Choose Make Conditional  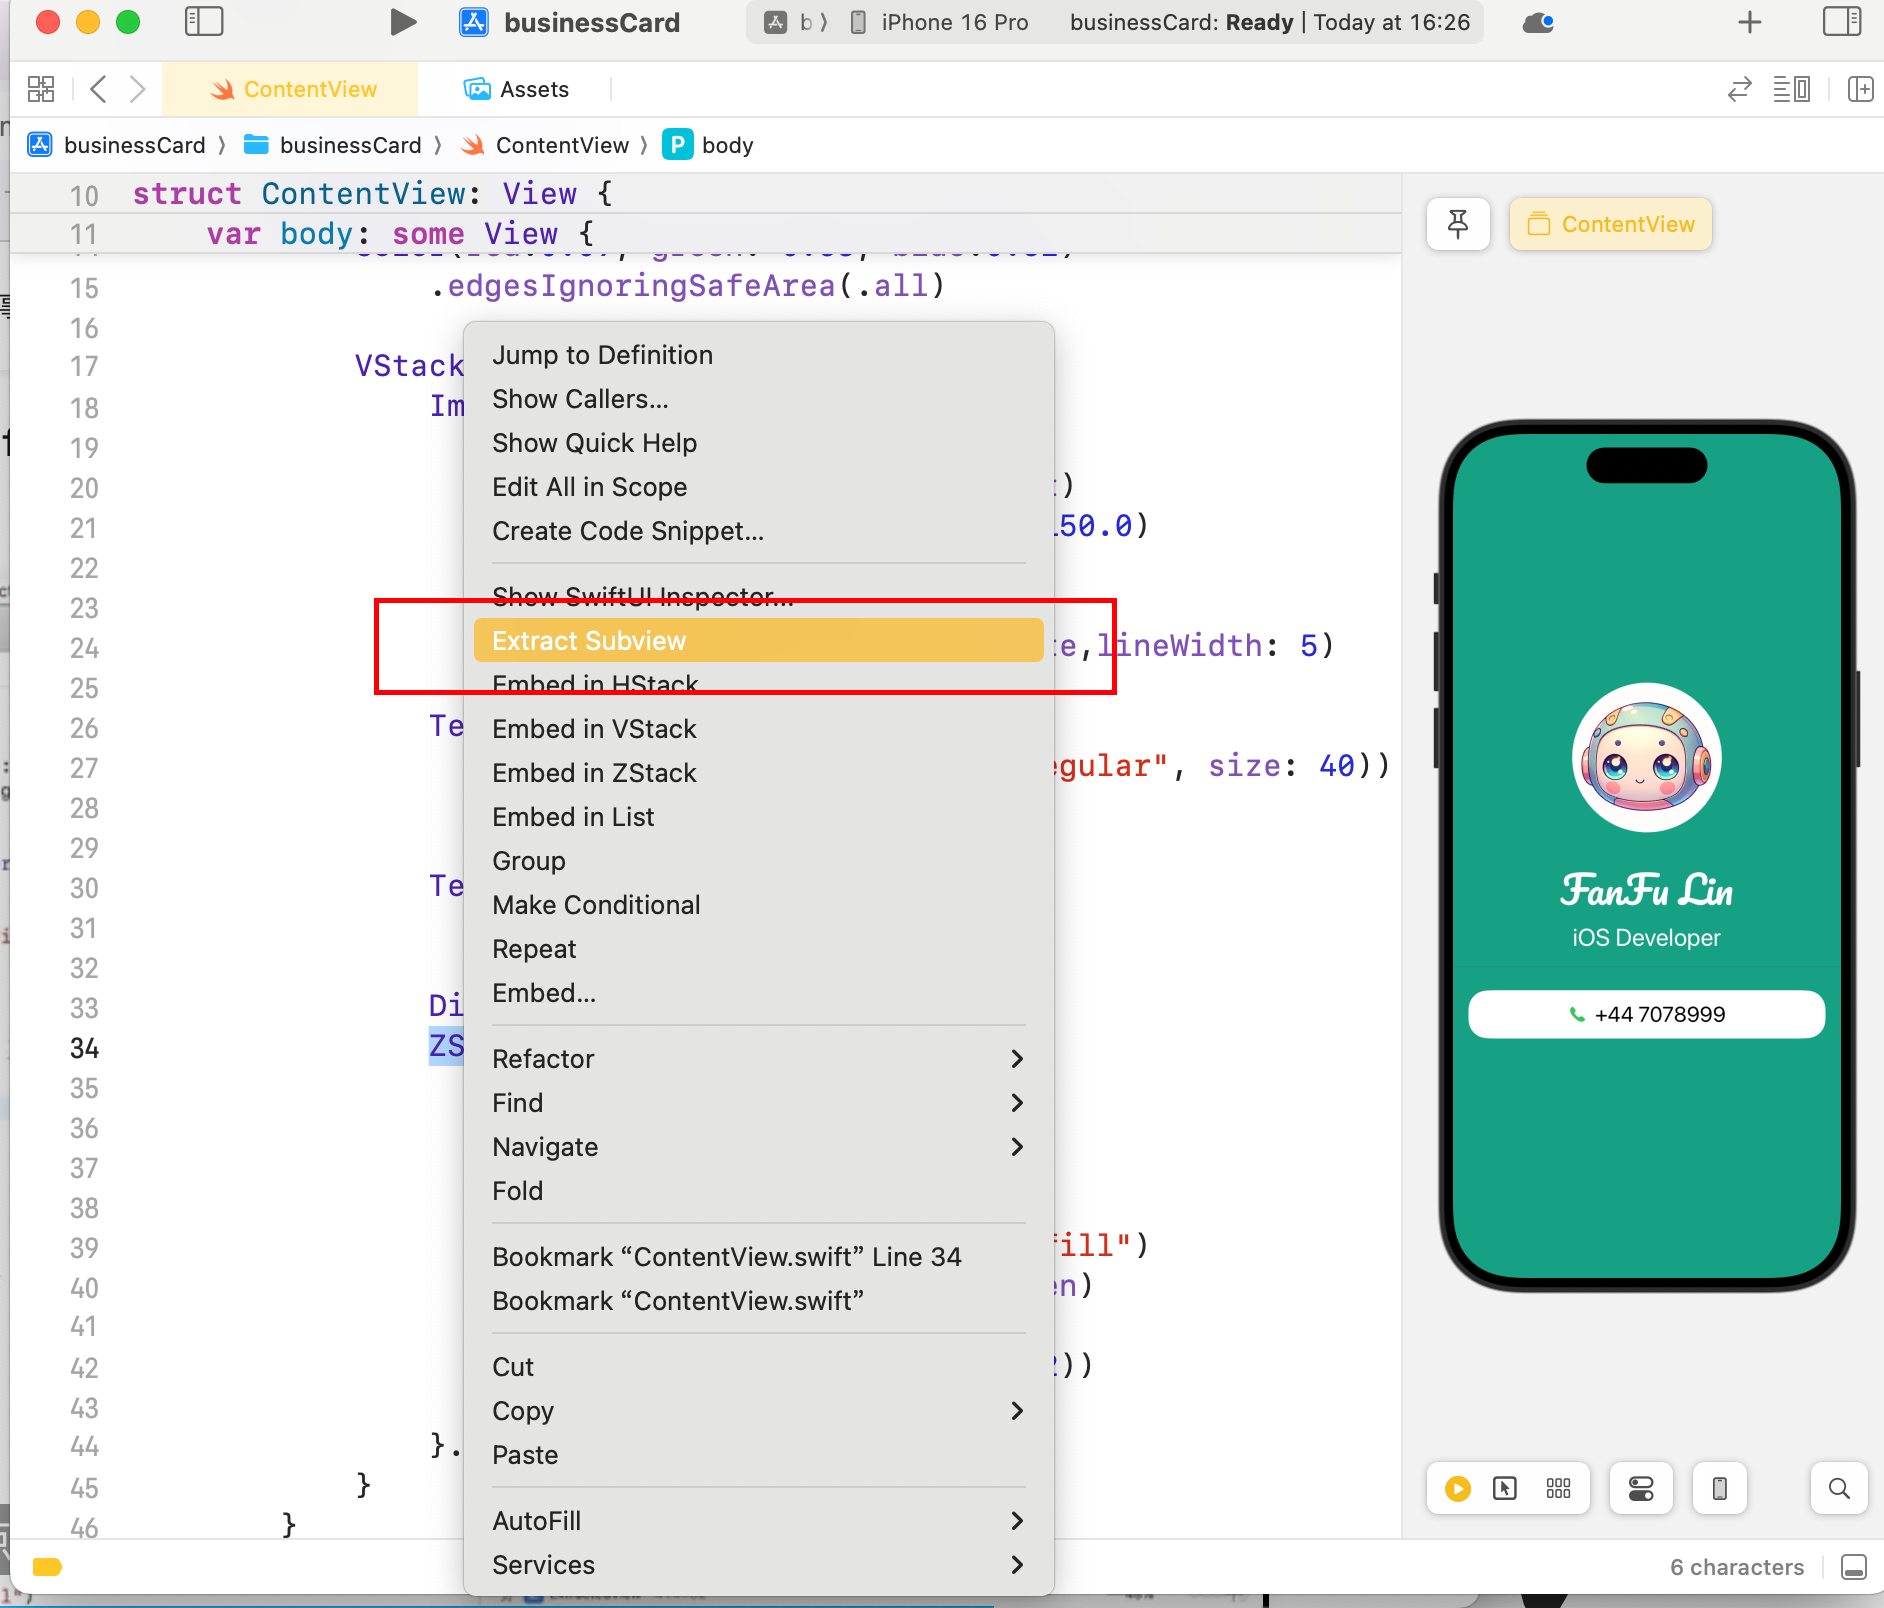[759, 905]
